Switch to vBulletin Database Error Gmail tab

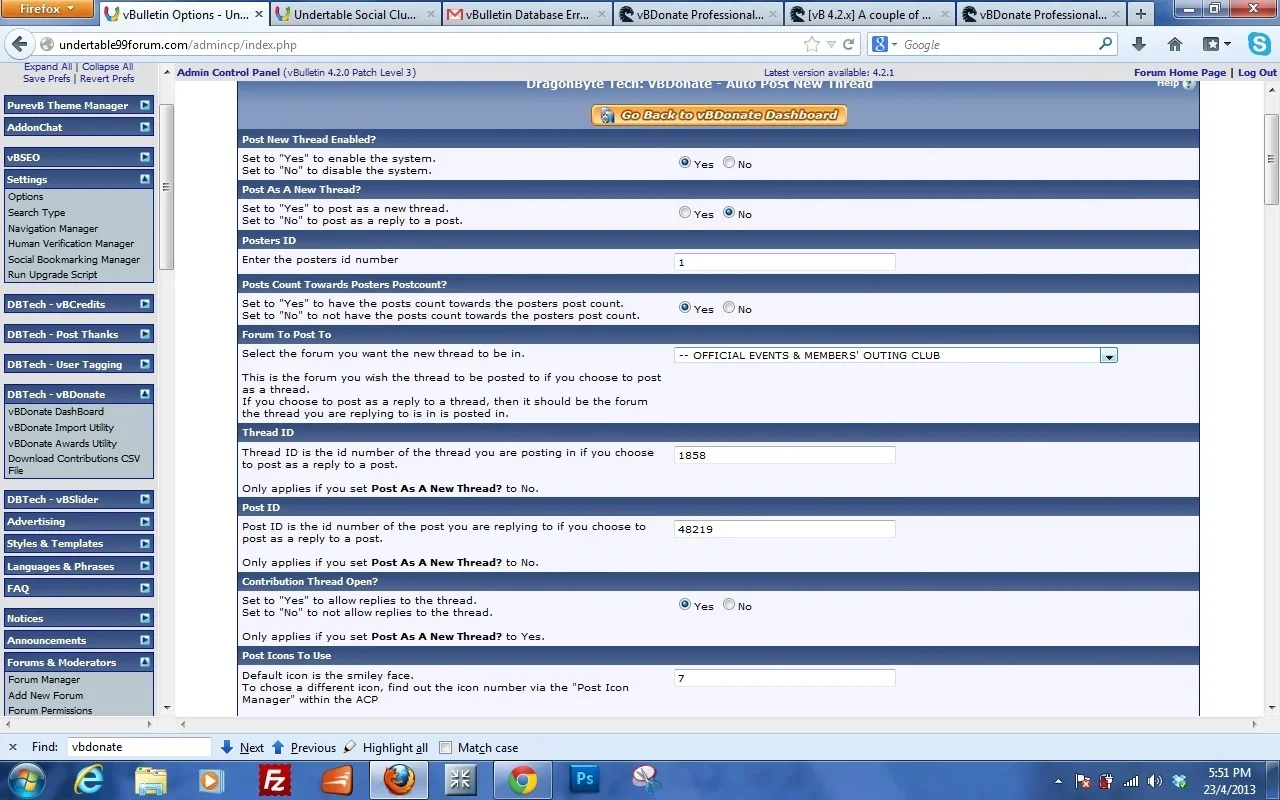point(528,14)
